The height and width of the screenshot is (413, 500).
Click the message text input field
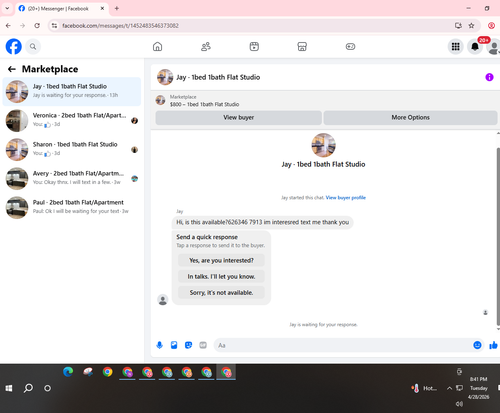[x=343, y=345]
